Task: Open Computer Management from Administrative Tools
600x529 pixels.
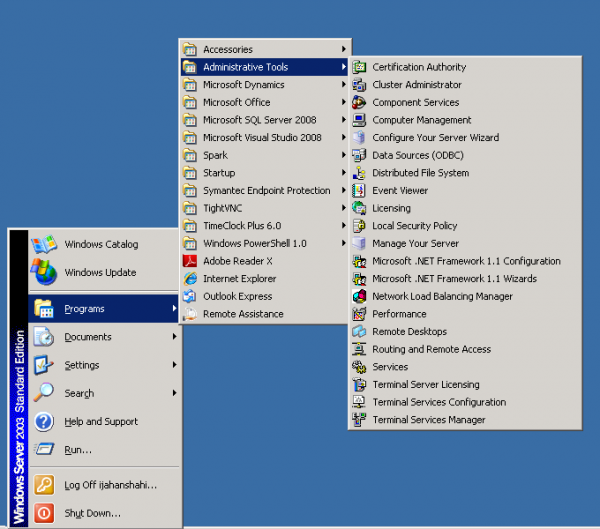Action: coord(422,120)
